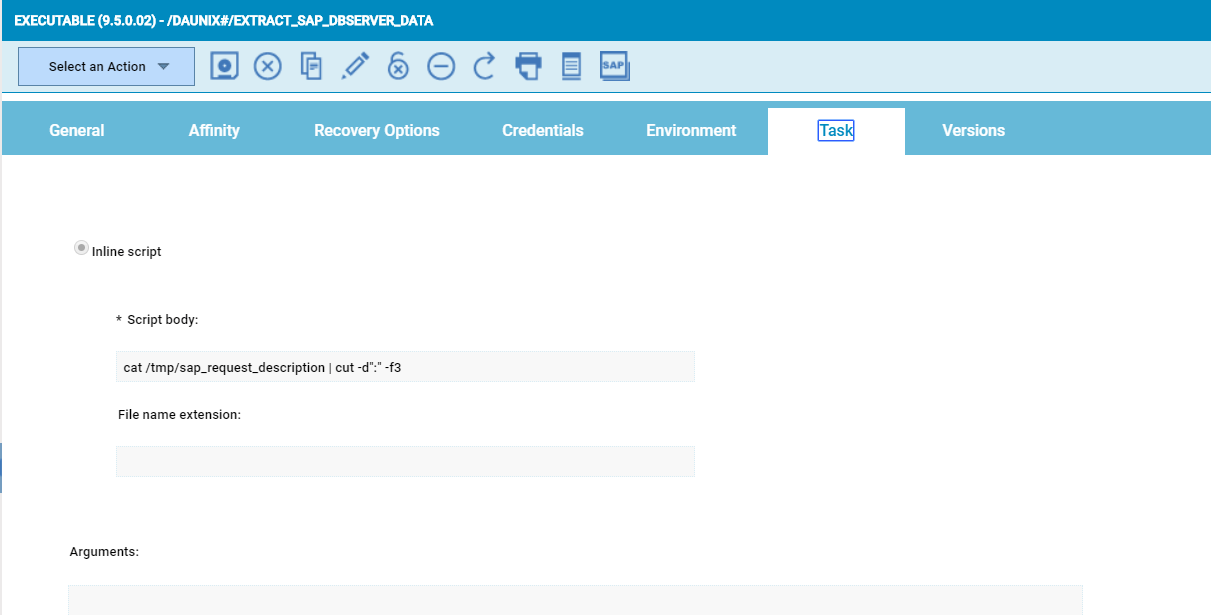
Task: Open the Affinity tab
Action: [x=214, y=131]
